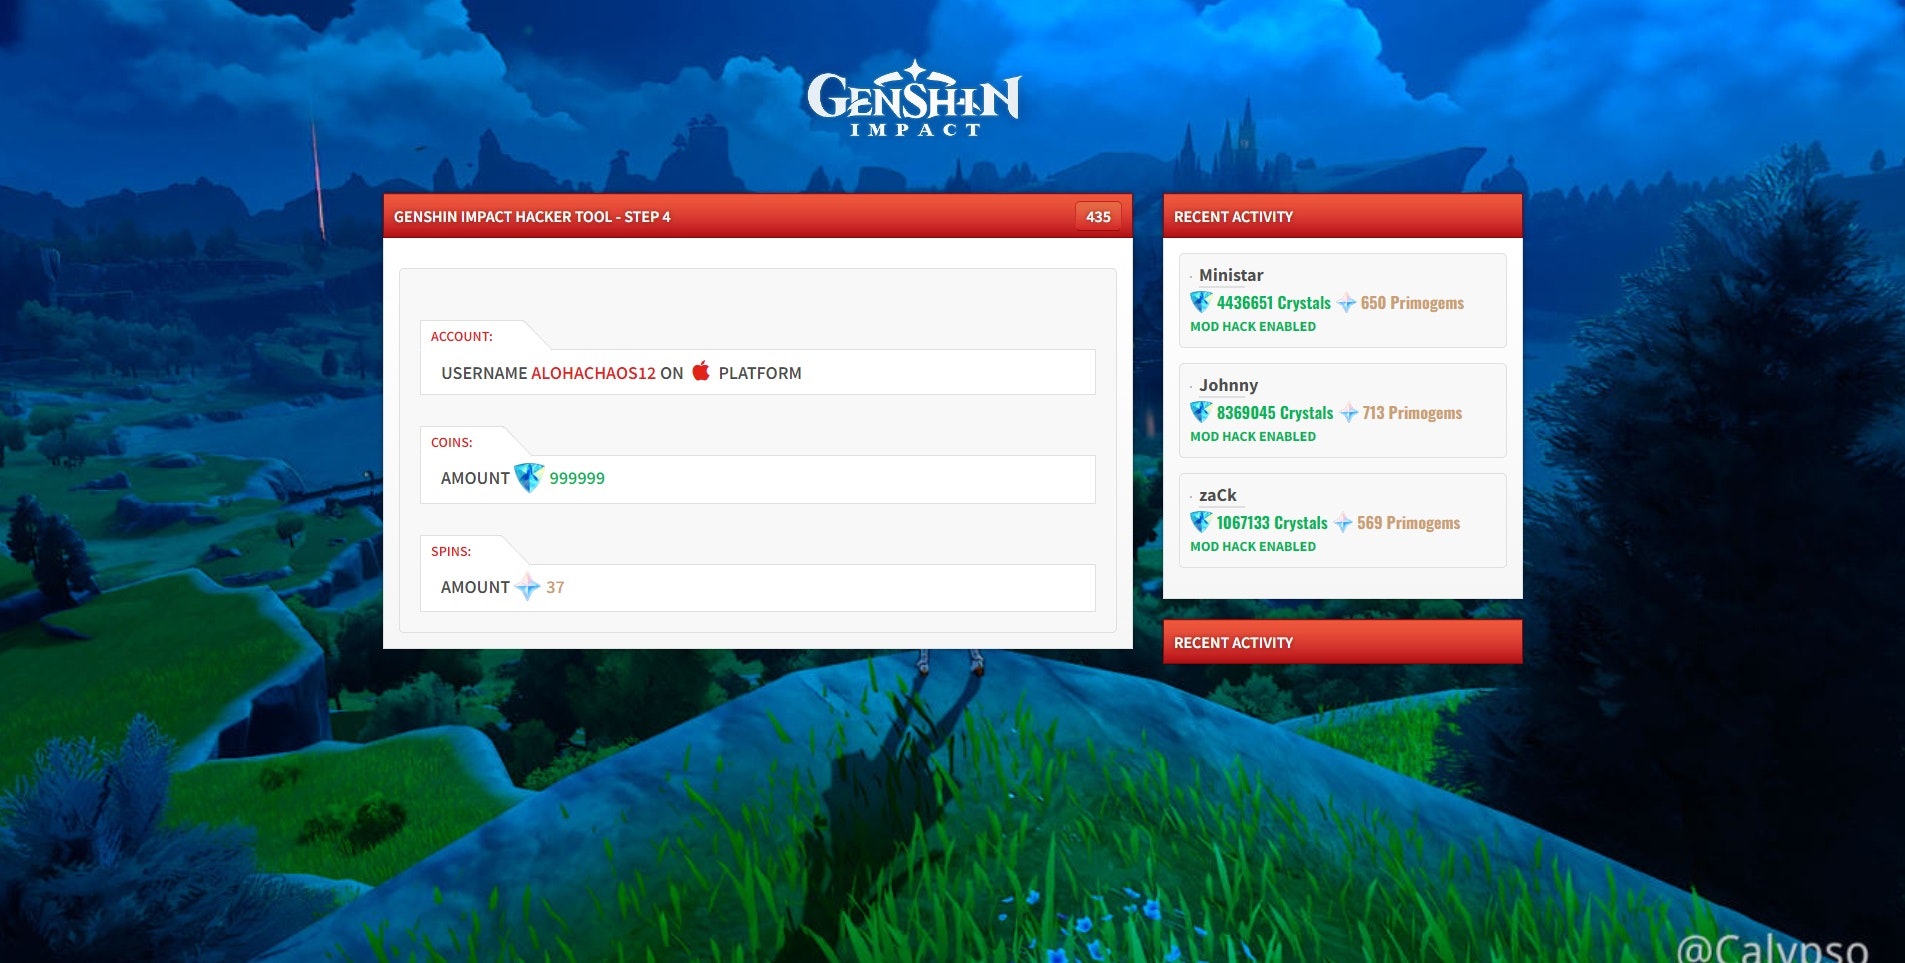
Task: Click the Hacker Tool Step 4 header
Action: [758, 216]
